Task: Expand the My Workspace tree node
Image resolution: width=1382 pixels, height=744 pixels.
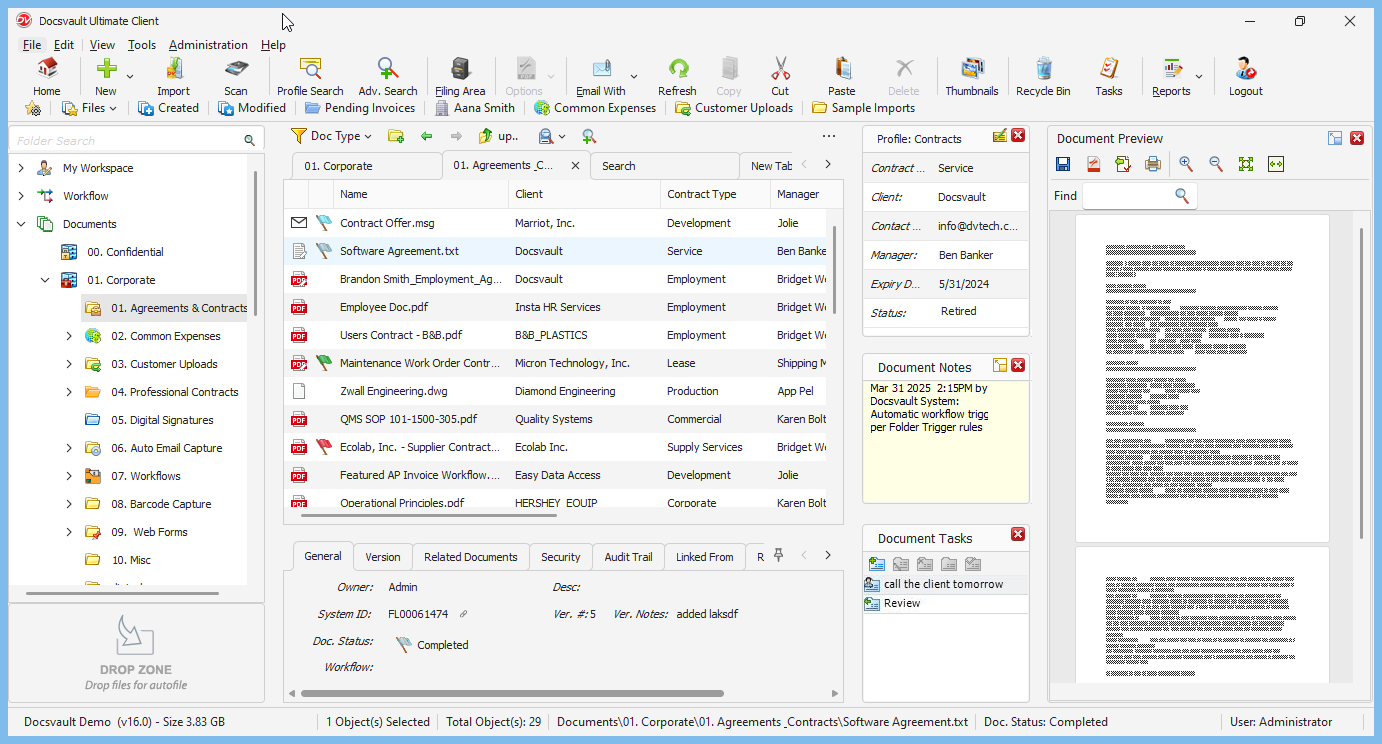Action: click(x=21, y=168)
